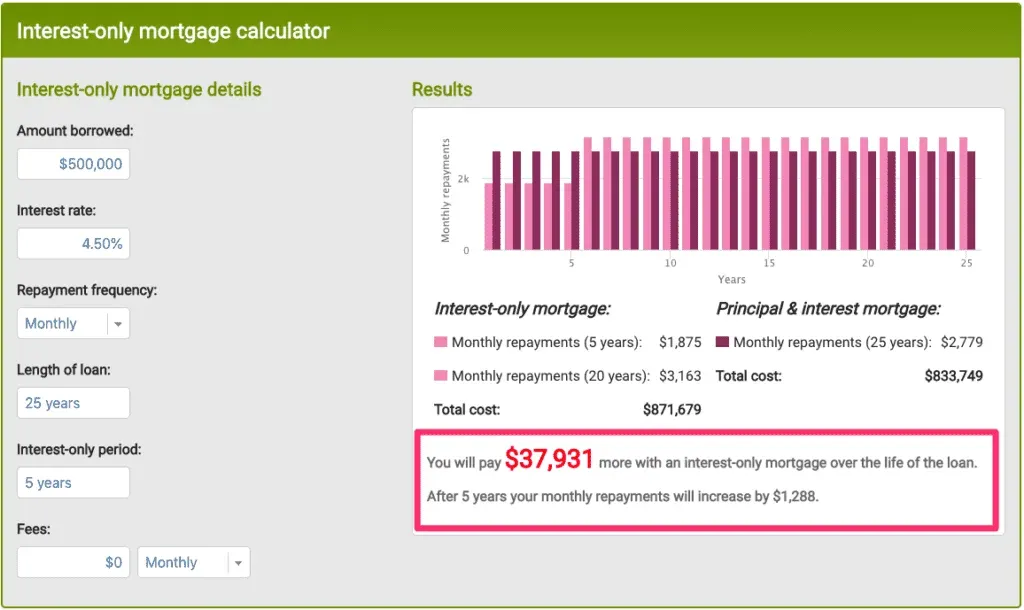Click the 'Total cost:' label under principal & interest
This screenshot has width=1024, height=610.
(x=748, y=376)
